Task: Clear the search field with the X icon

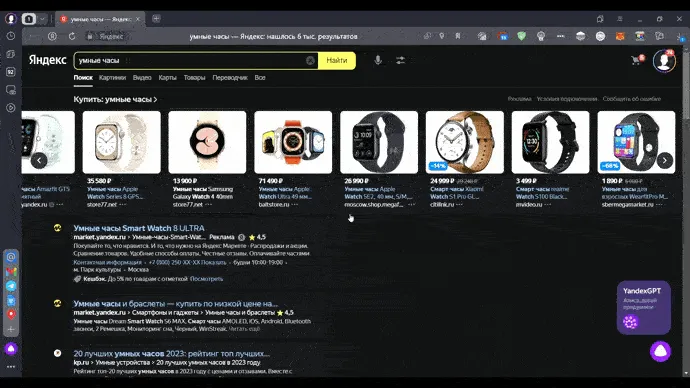Action: [310, 61]
